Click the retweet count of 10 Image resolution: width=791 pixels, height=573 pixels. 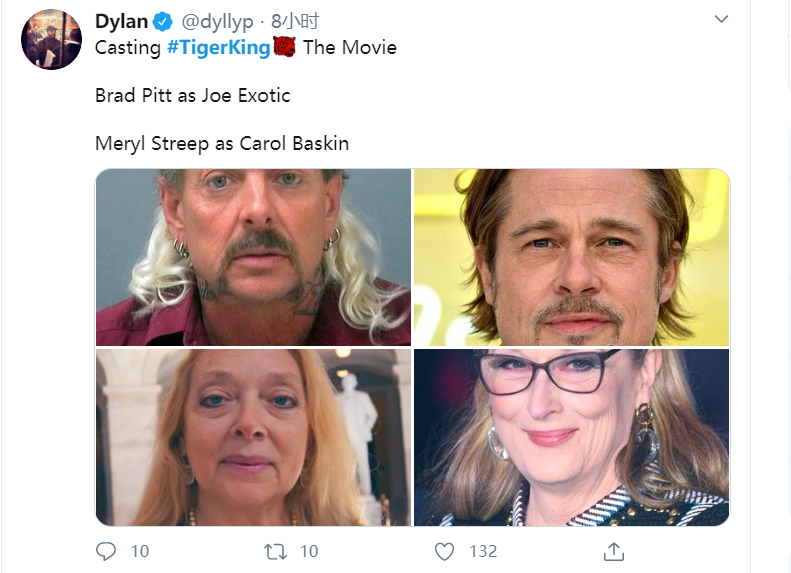tap(309, 551)
